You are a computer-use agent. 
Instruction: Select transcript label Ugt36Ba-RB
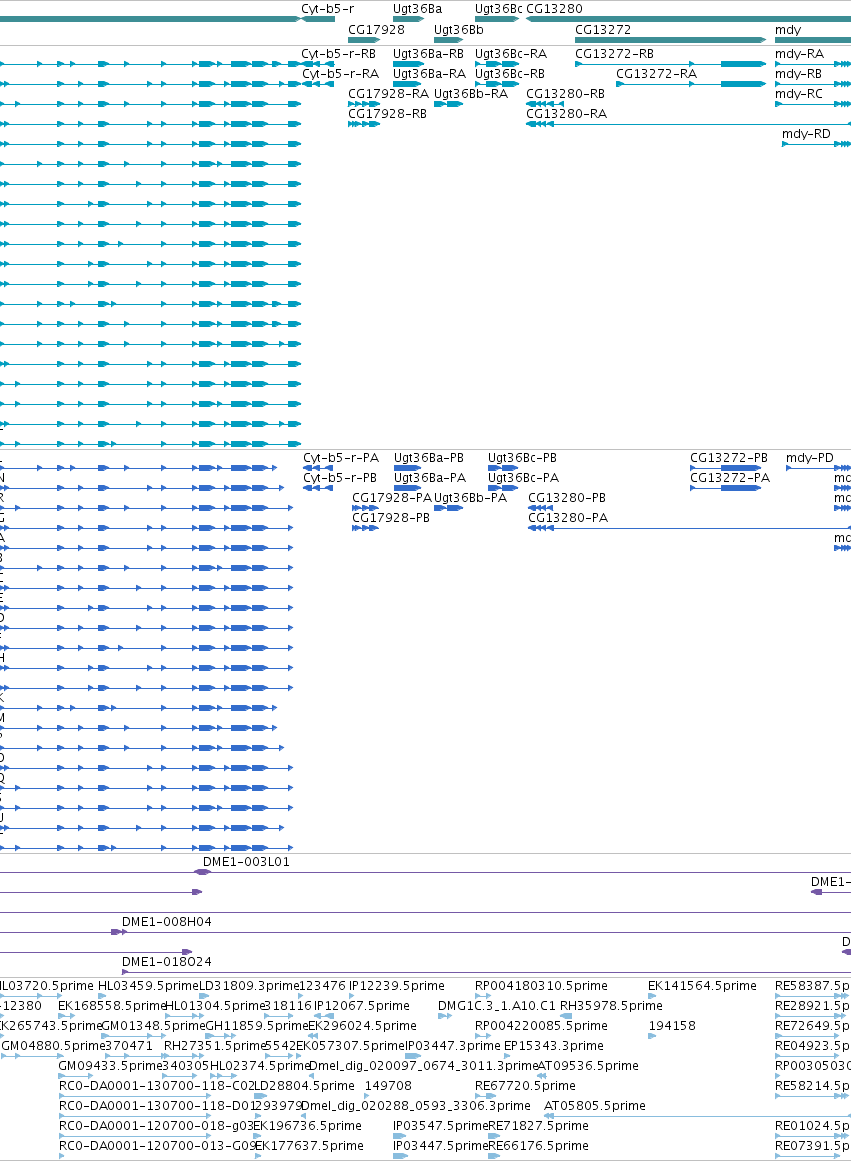428,54
